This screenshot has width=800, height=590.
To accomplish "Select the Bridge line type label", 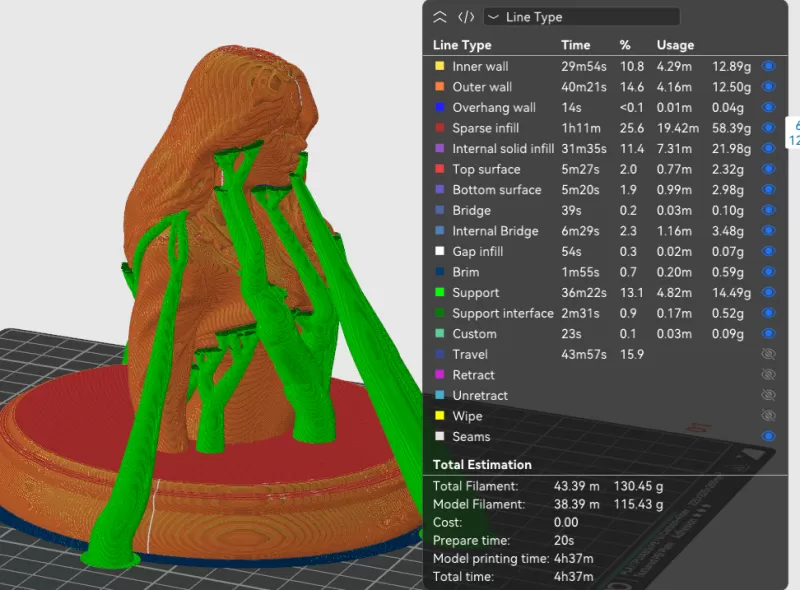I will click(471, 210).
